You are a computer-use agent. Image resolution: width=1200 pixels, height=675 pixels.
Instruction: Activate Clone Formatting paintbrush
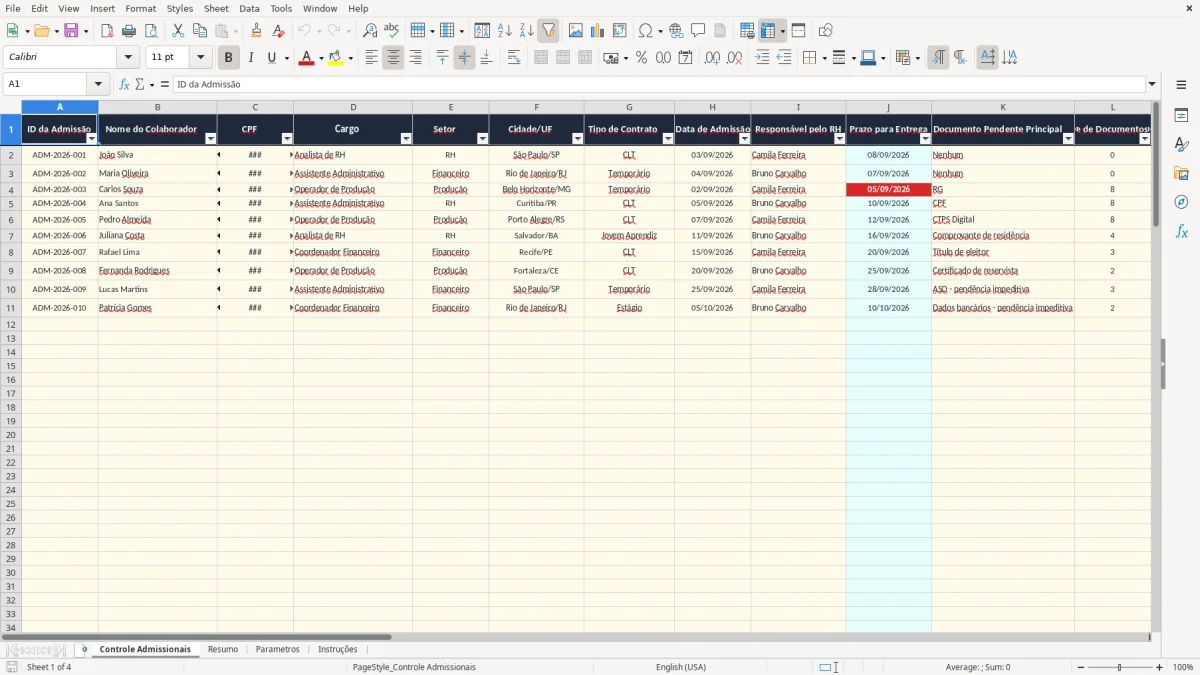[257, 31]
